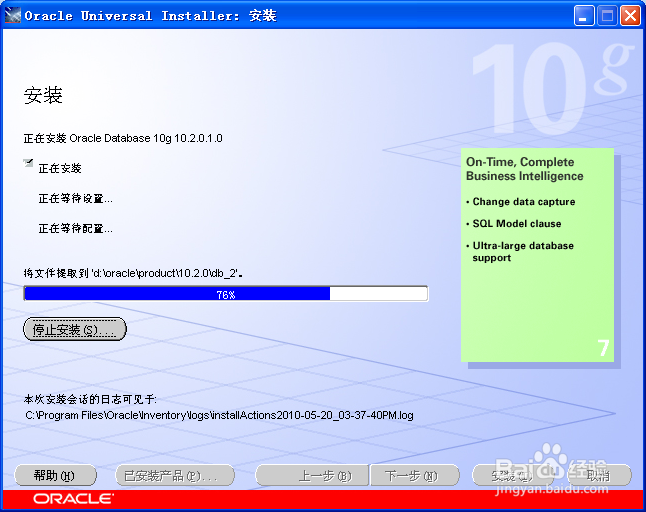Viewport: 646px width, 512px height.
Task: Click the 正在安装 status label
Action: coord(60,168)
